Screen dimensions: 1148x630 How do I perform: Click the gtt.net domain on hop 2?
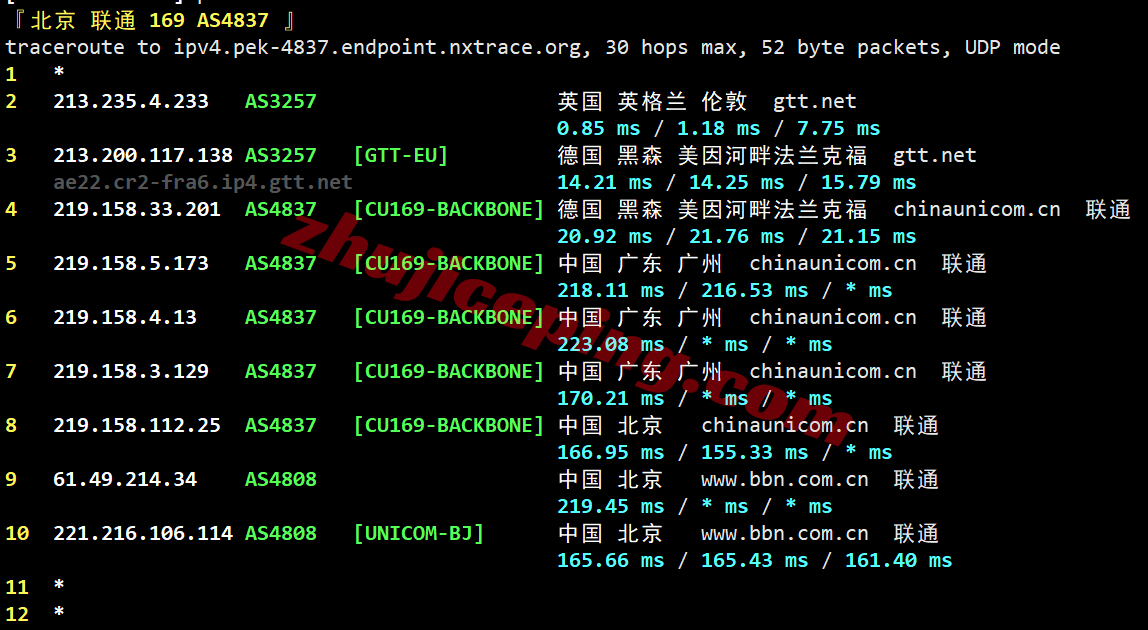coord(814,101)
